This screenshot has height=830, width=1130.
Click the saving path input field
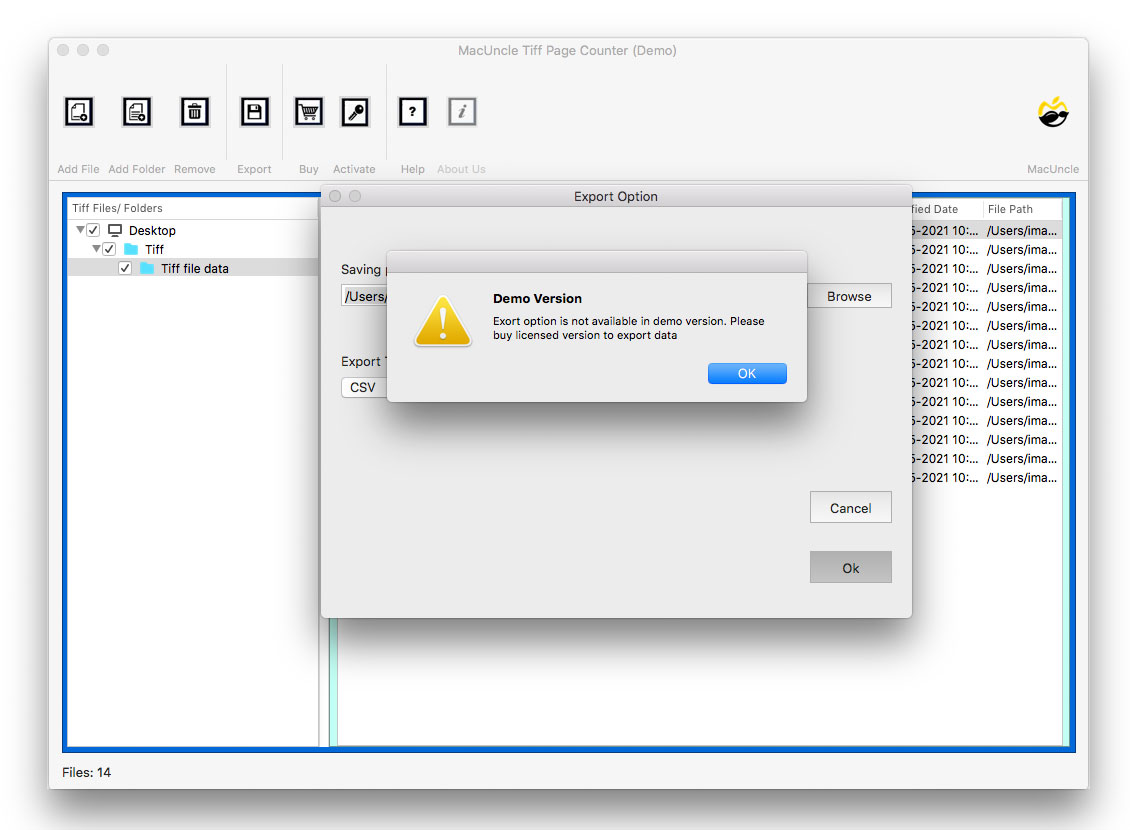coord(364,296)
